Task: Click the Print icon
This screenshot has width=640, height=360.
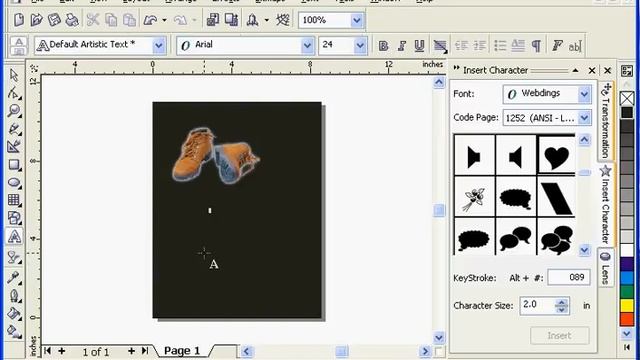Action: click(x=72, y=20)
